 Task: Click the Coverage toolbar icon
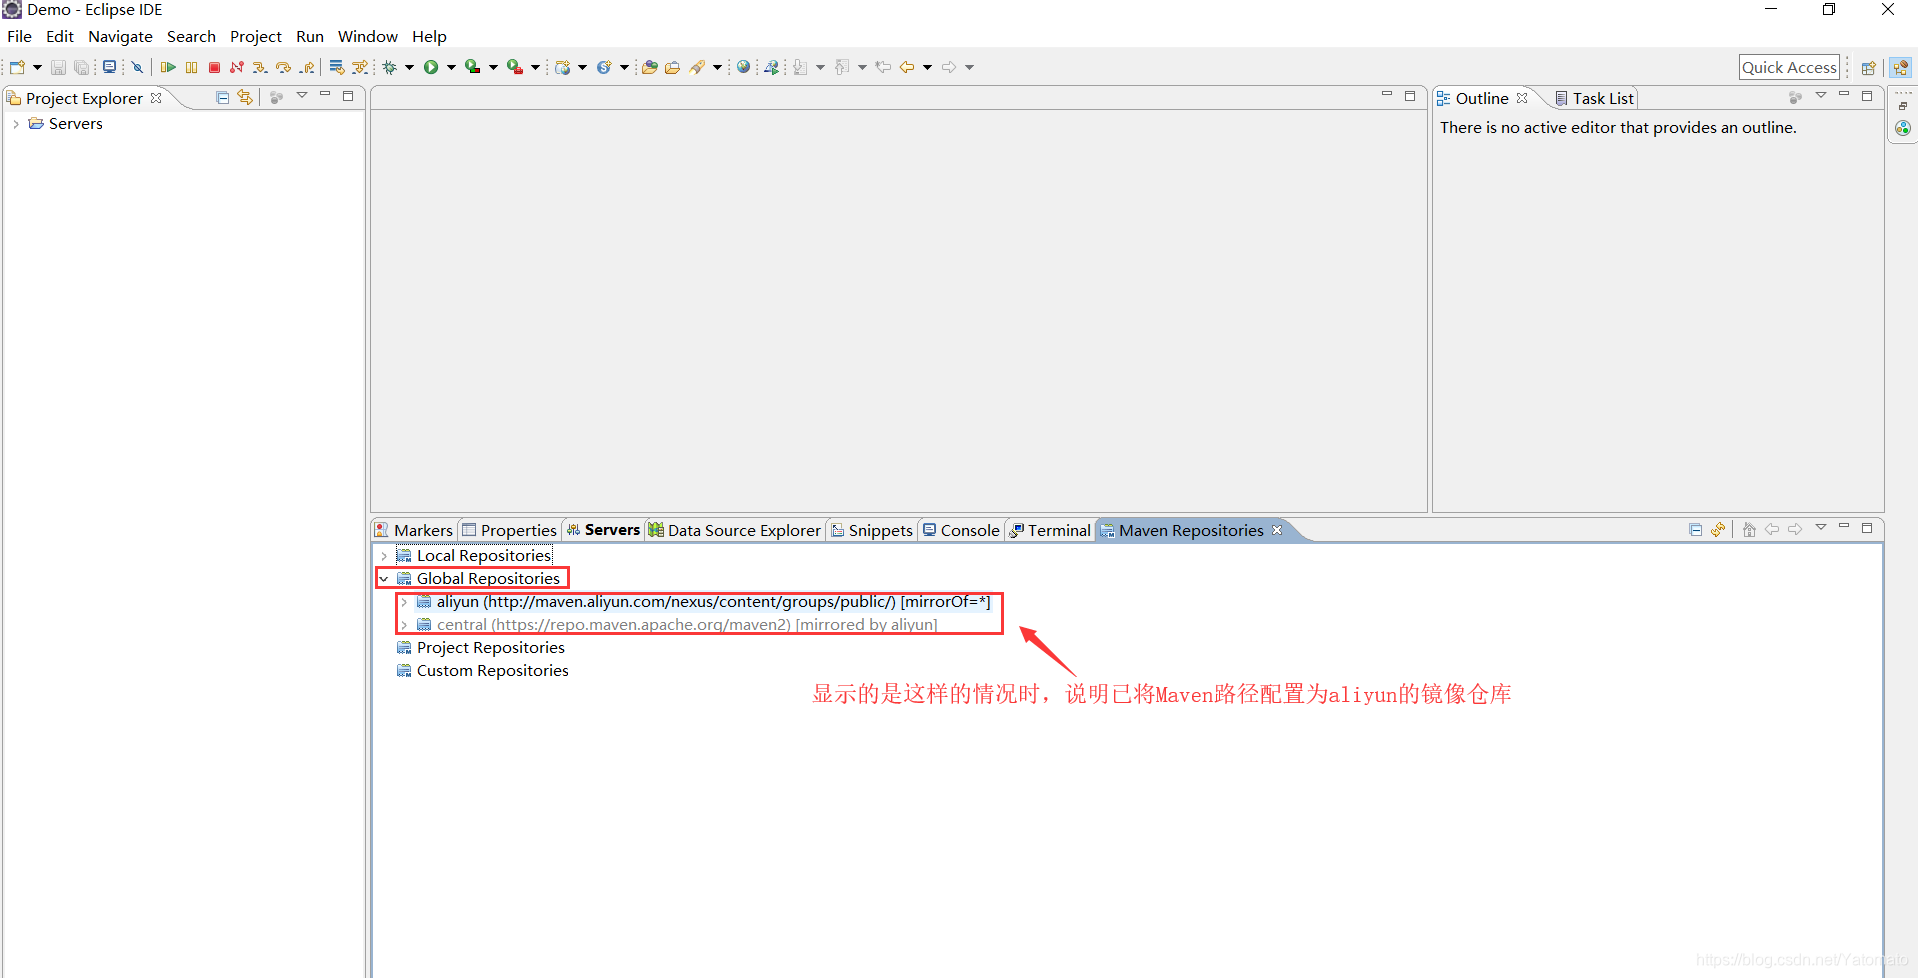473,67
